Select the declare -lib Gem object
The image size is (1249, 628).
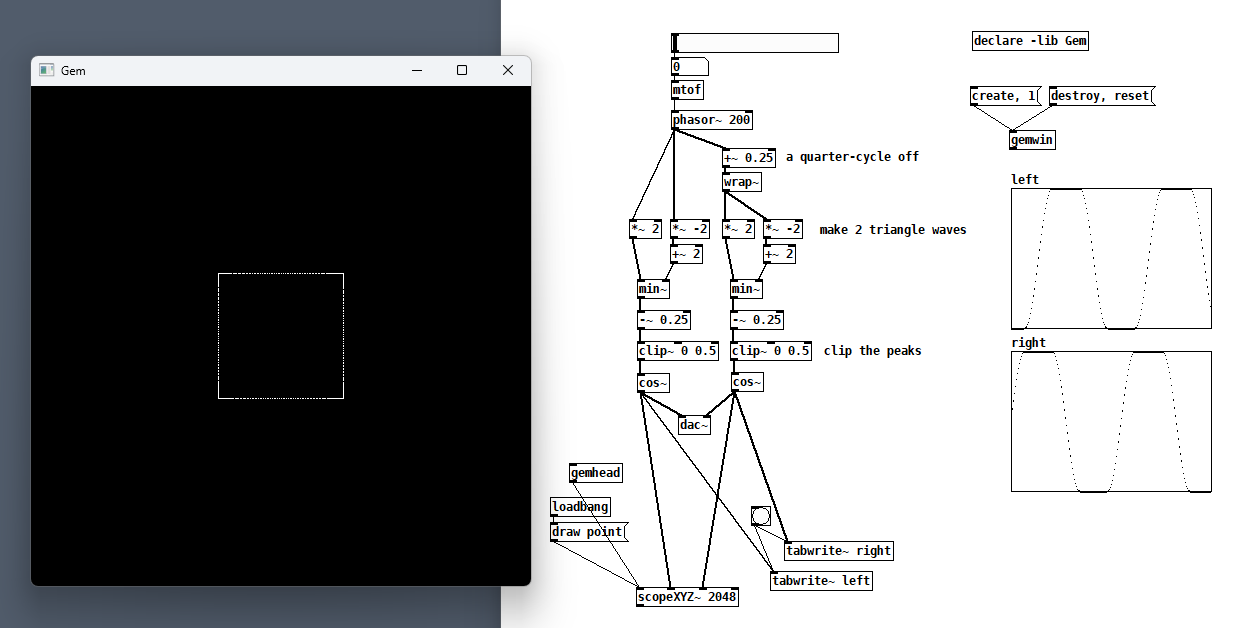1030,41
